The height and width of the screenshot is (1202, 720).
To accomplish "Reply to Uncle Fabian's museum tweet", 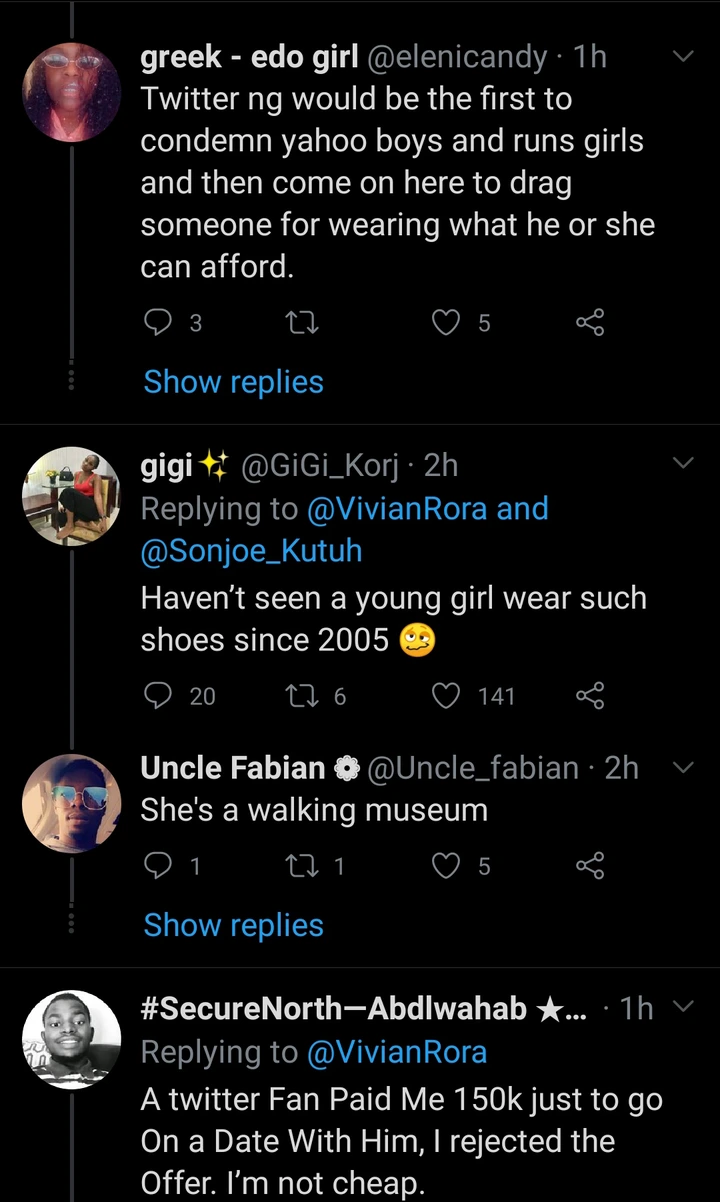I will (158, 866).
